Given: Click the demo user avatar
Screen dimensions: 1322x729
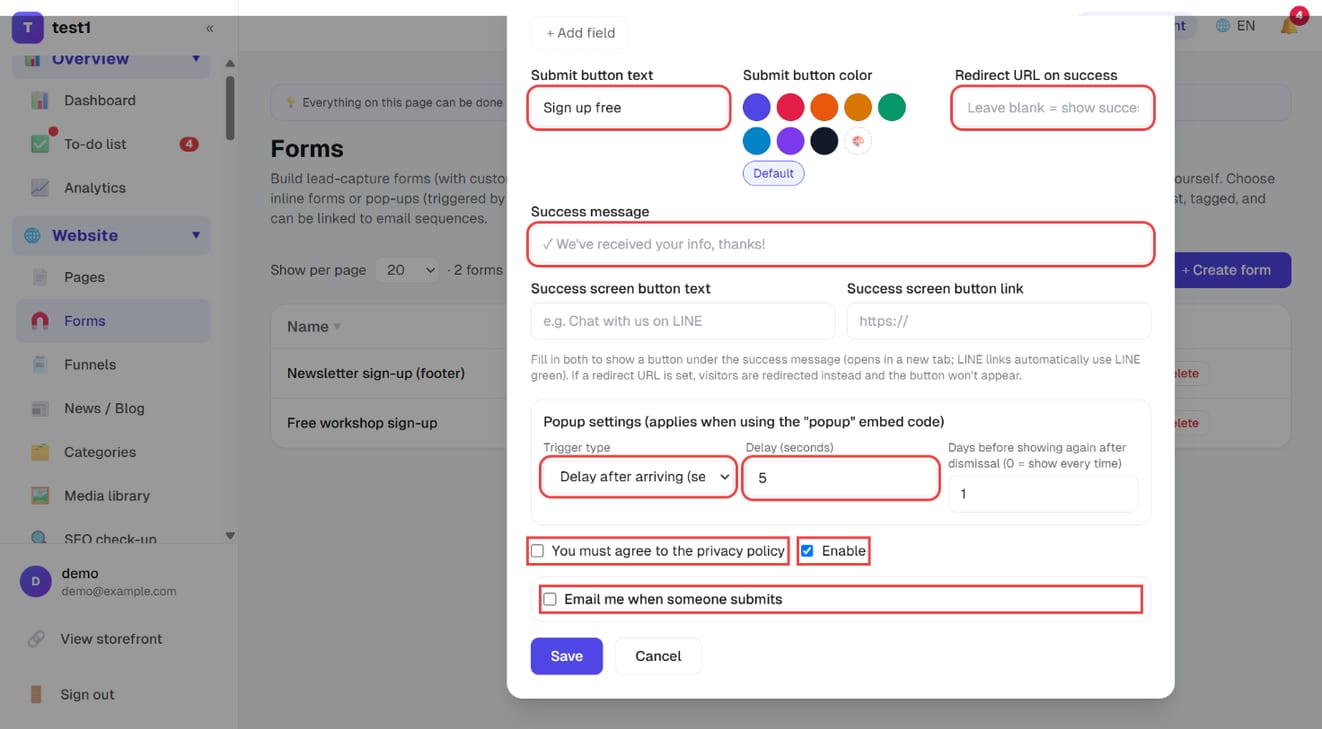Looking at the screenshot, I should 36,581.
